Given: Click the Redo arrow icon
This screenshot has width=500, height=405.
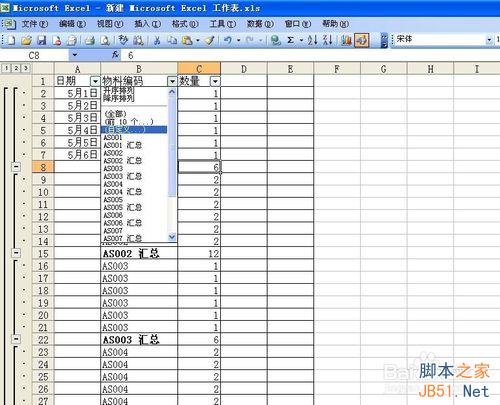Looking at the screenshot, I should (250, 40).
